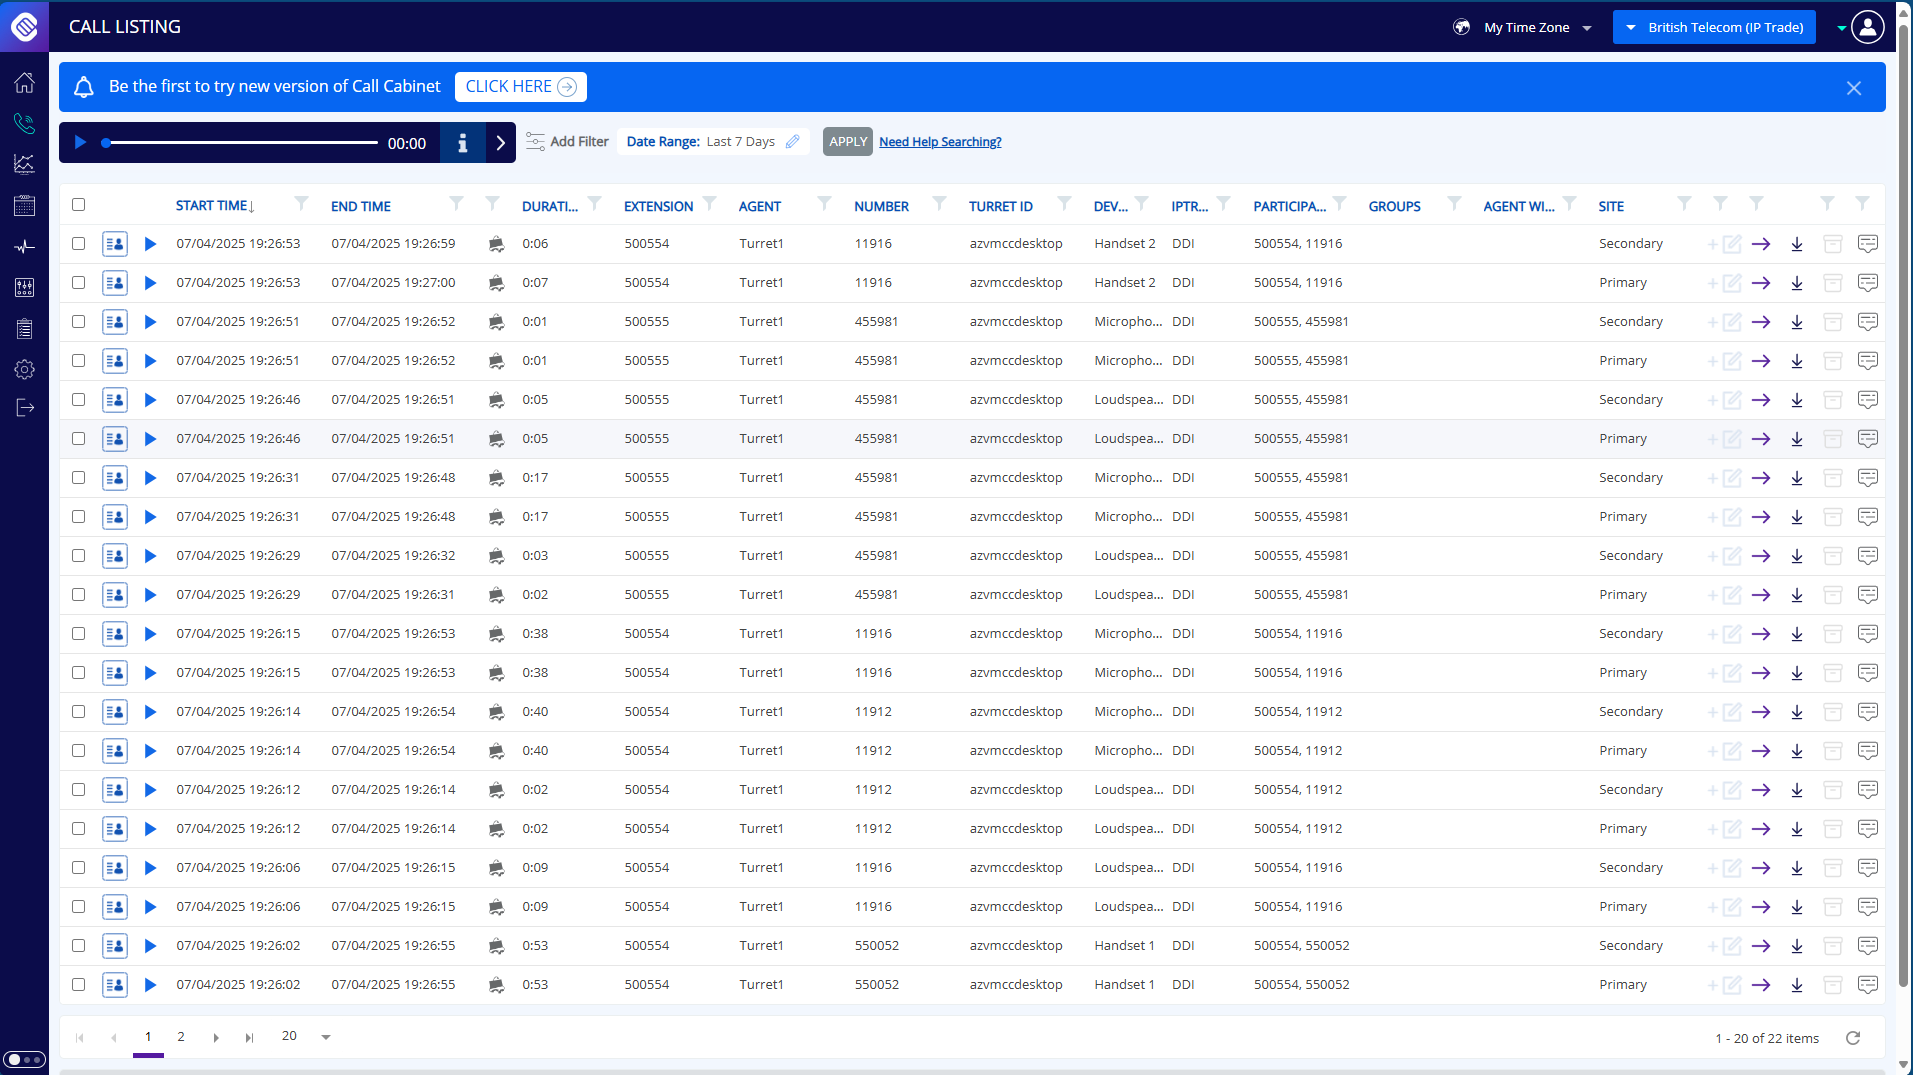This screenshot has height=1075, width=1913.
Task: Play the first call at 19:26:53 with 0:06 duration
Action: tap(150, 244)
